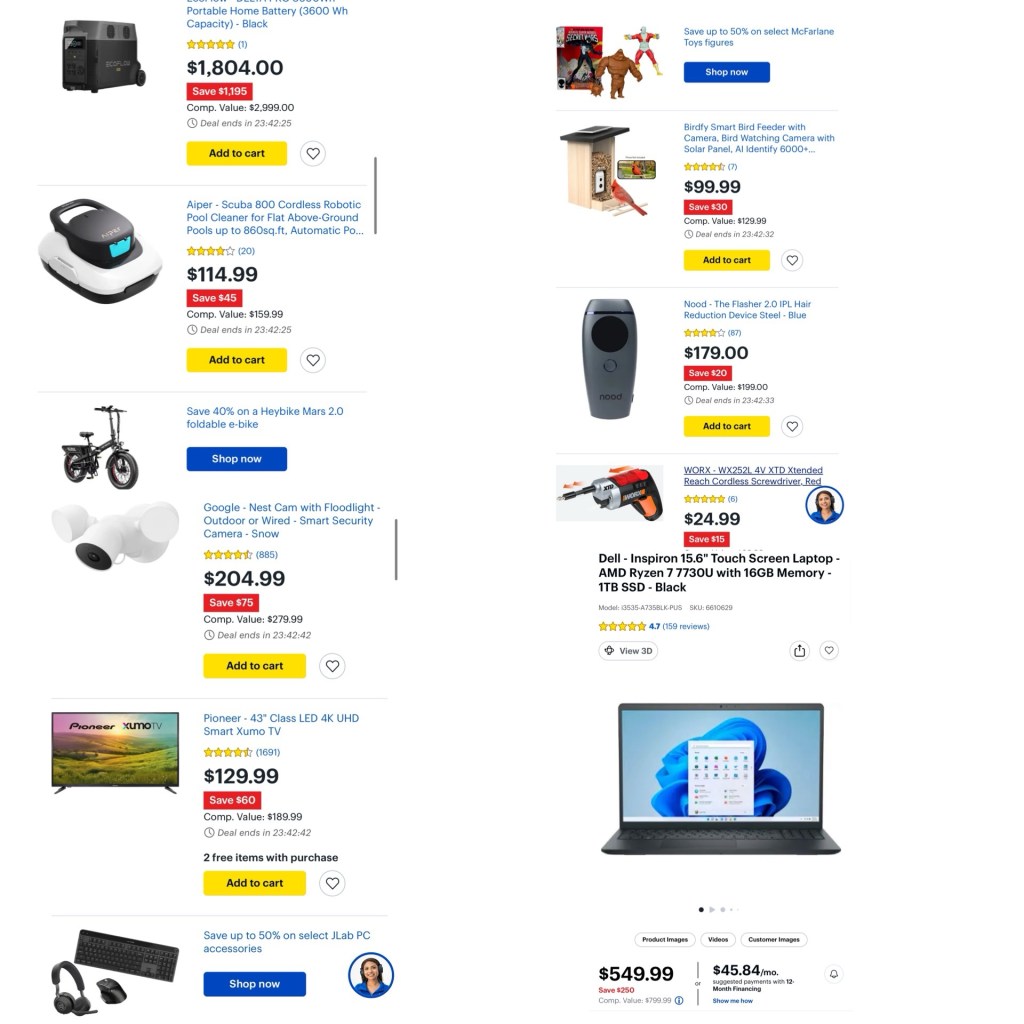The width and height of the screenshot is (1024, 1024).
Task: Switch to the Videos tab
Action: [718, 940]
